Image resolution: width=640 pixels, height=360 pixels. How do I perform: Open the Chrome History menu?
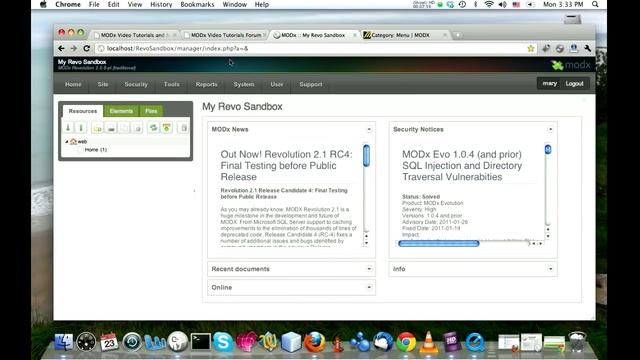click(161, 4)
